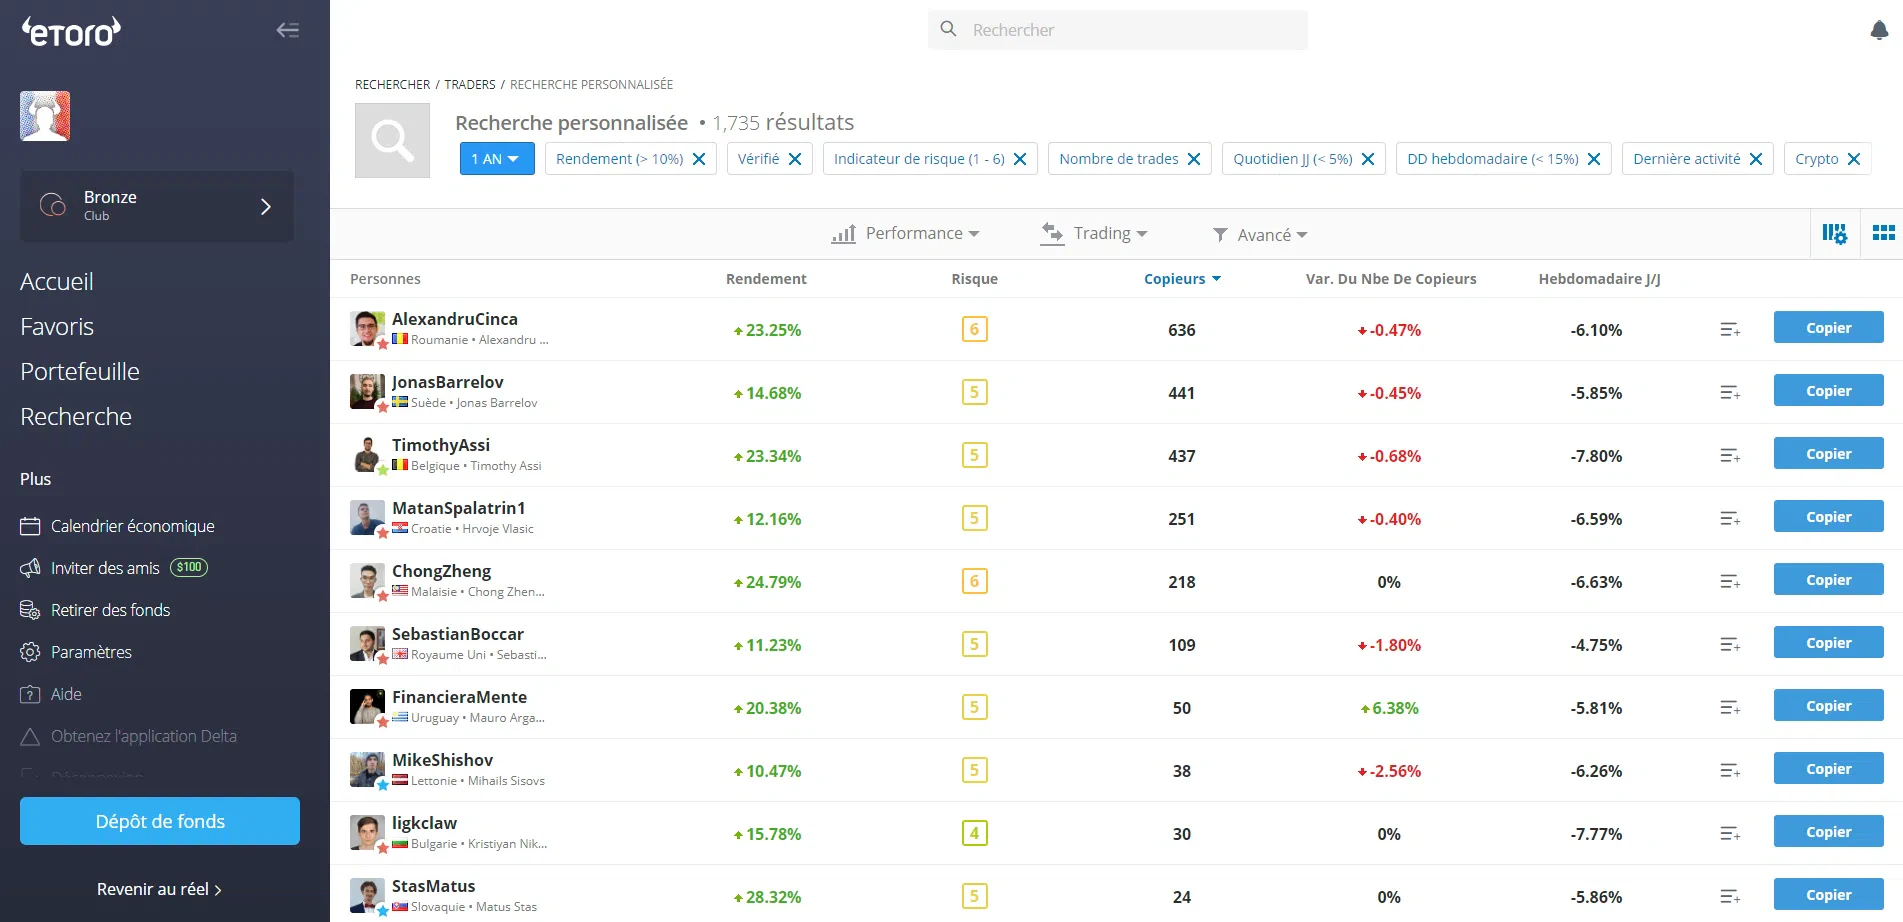Viewport: 1903px width, 922px height.
Task: Open Retirer des fonds
Action: 95,610
